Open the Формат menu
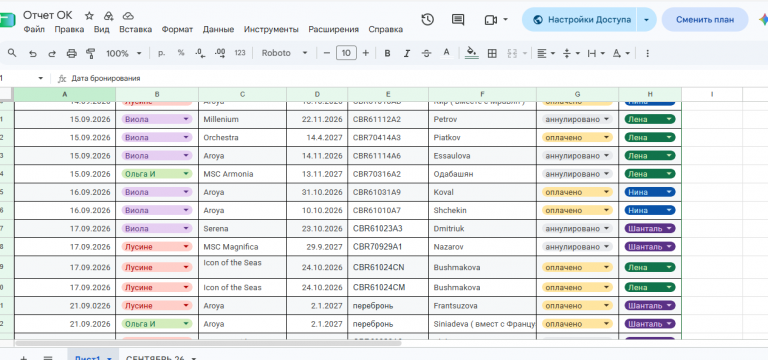The image size is (768, 360). click(x=177, y=29)
